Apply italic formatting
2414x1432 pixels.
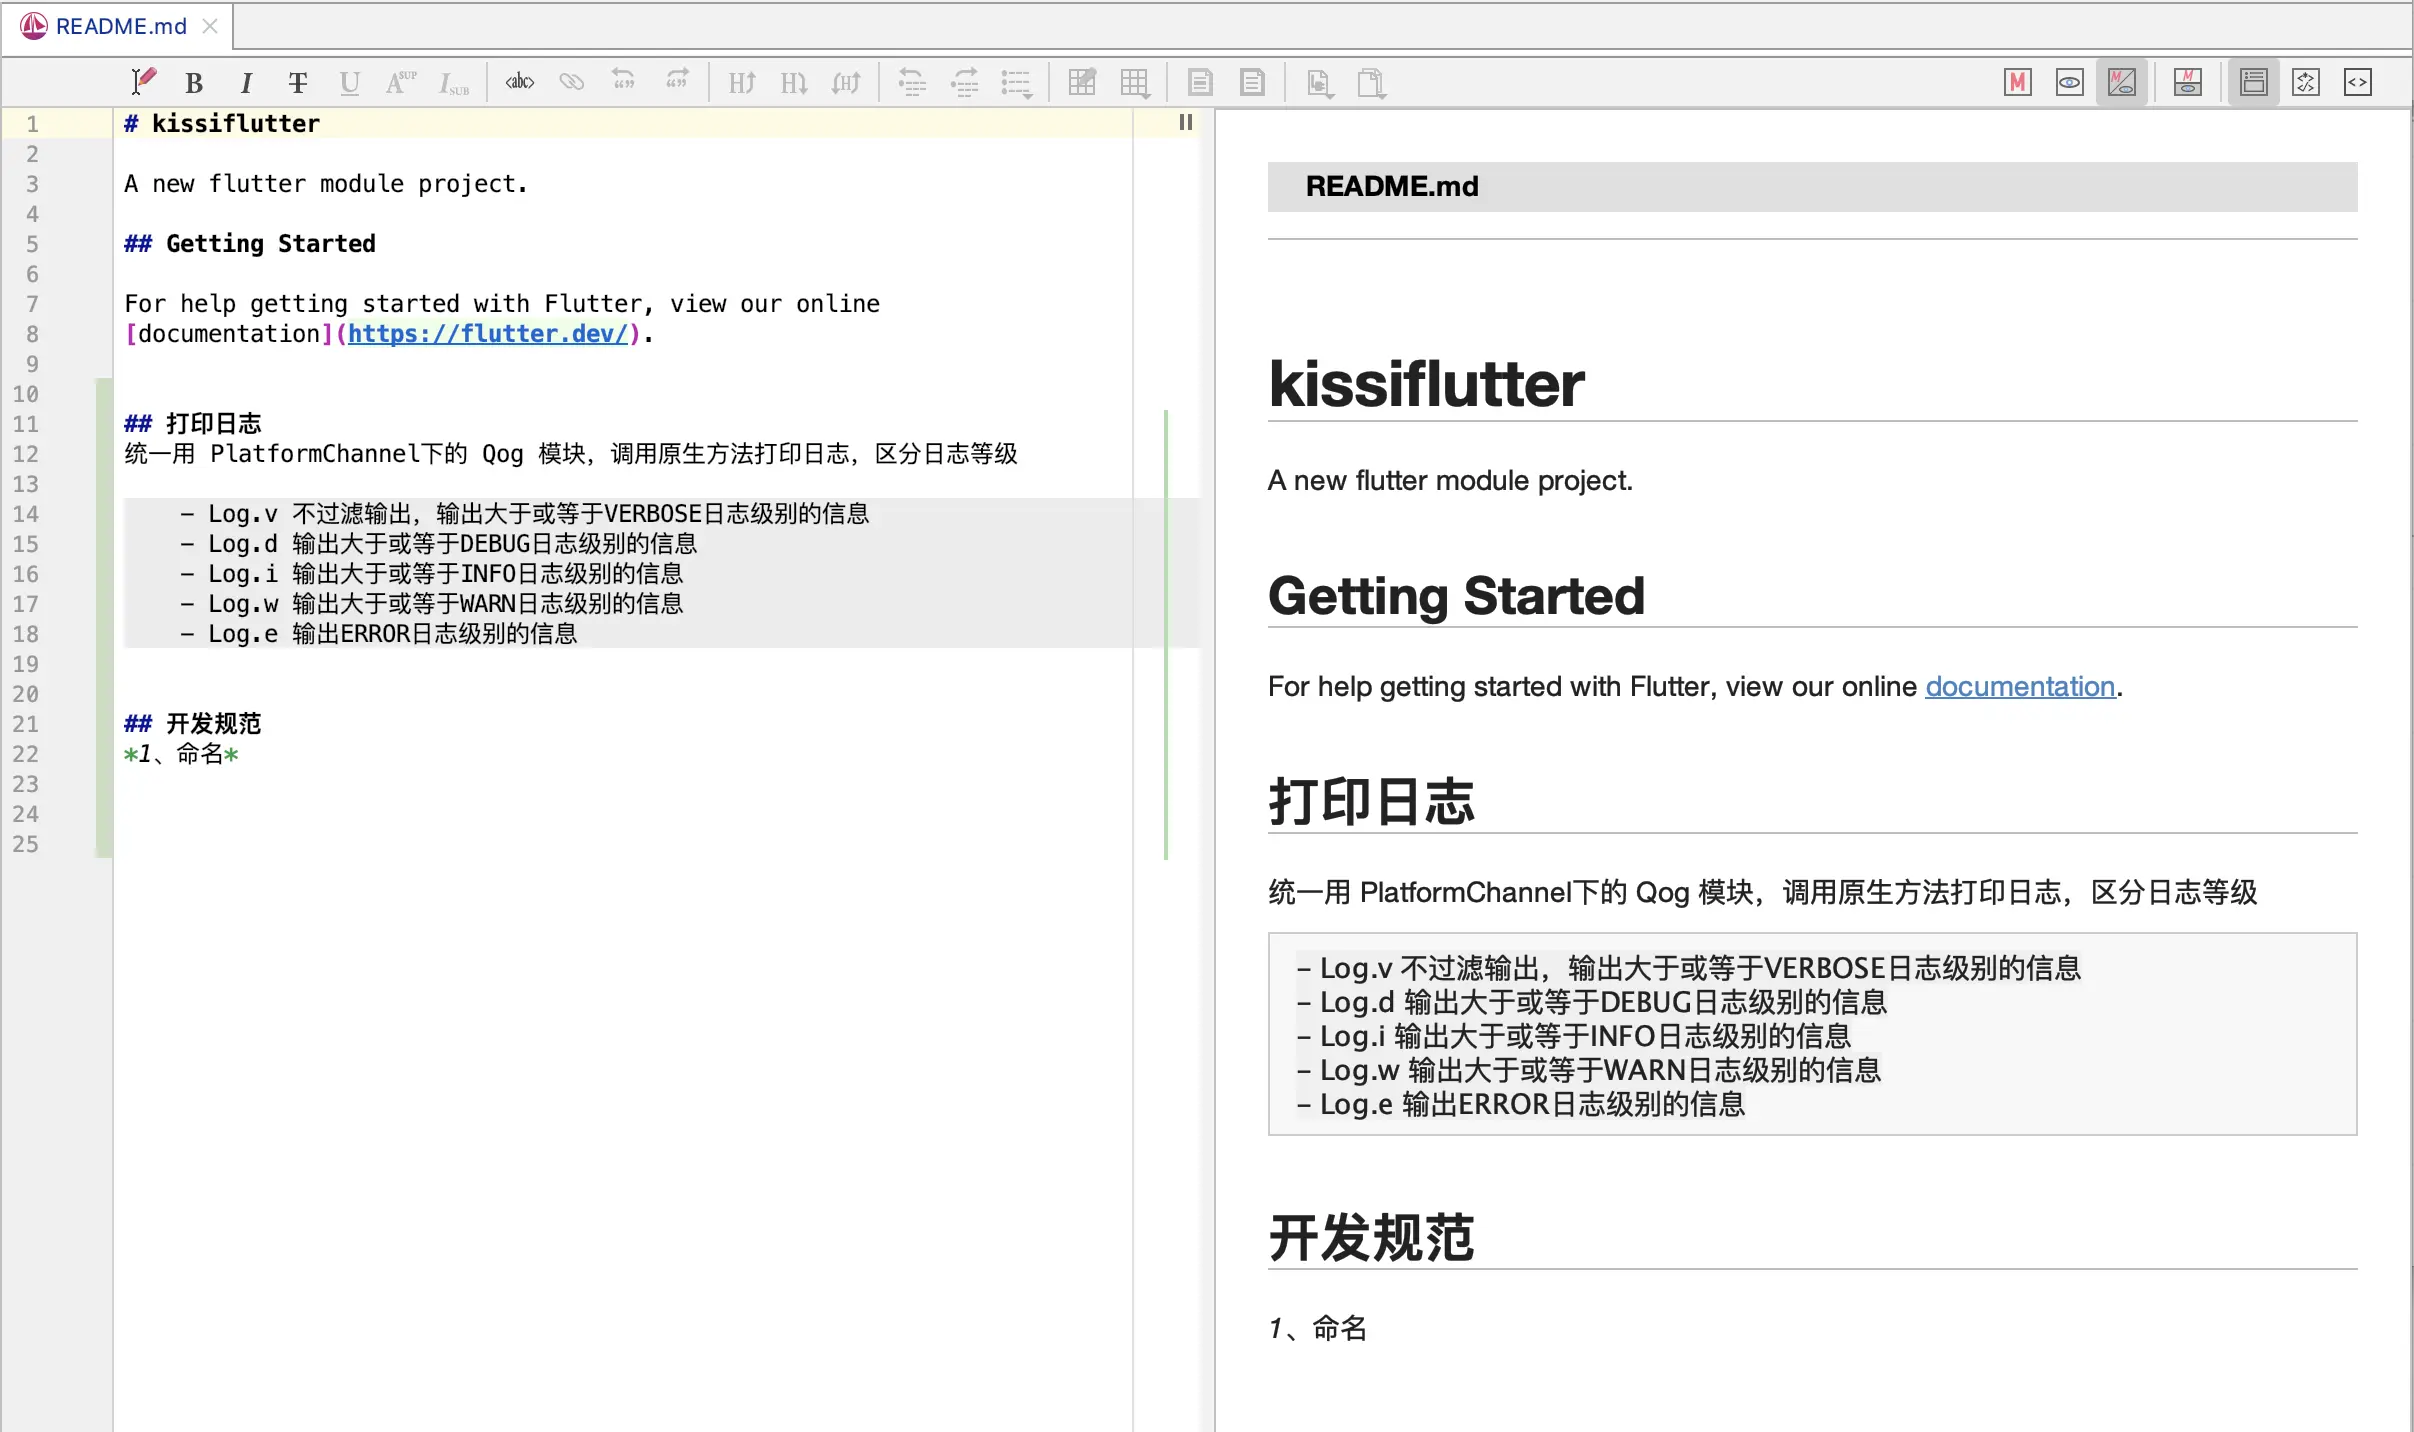coord(246,83)
